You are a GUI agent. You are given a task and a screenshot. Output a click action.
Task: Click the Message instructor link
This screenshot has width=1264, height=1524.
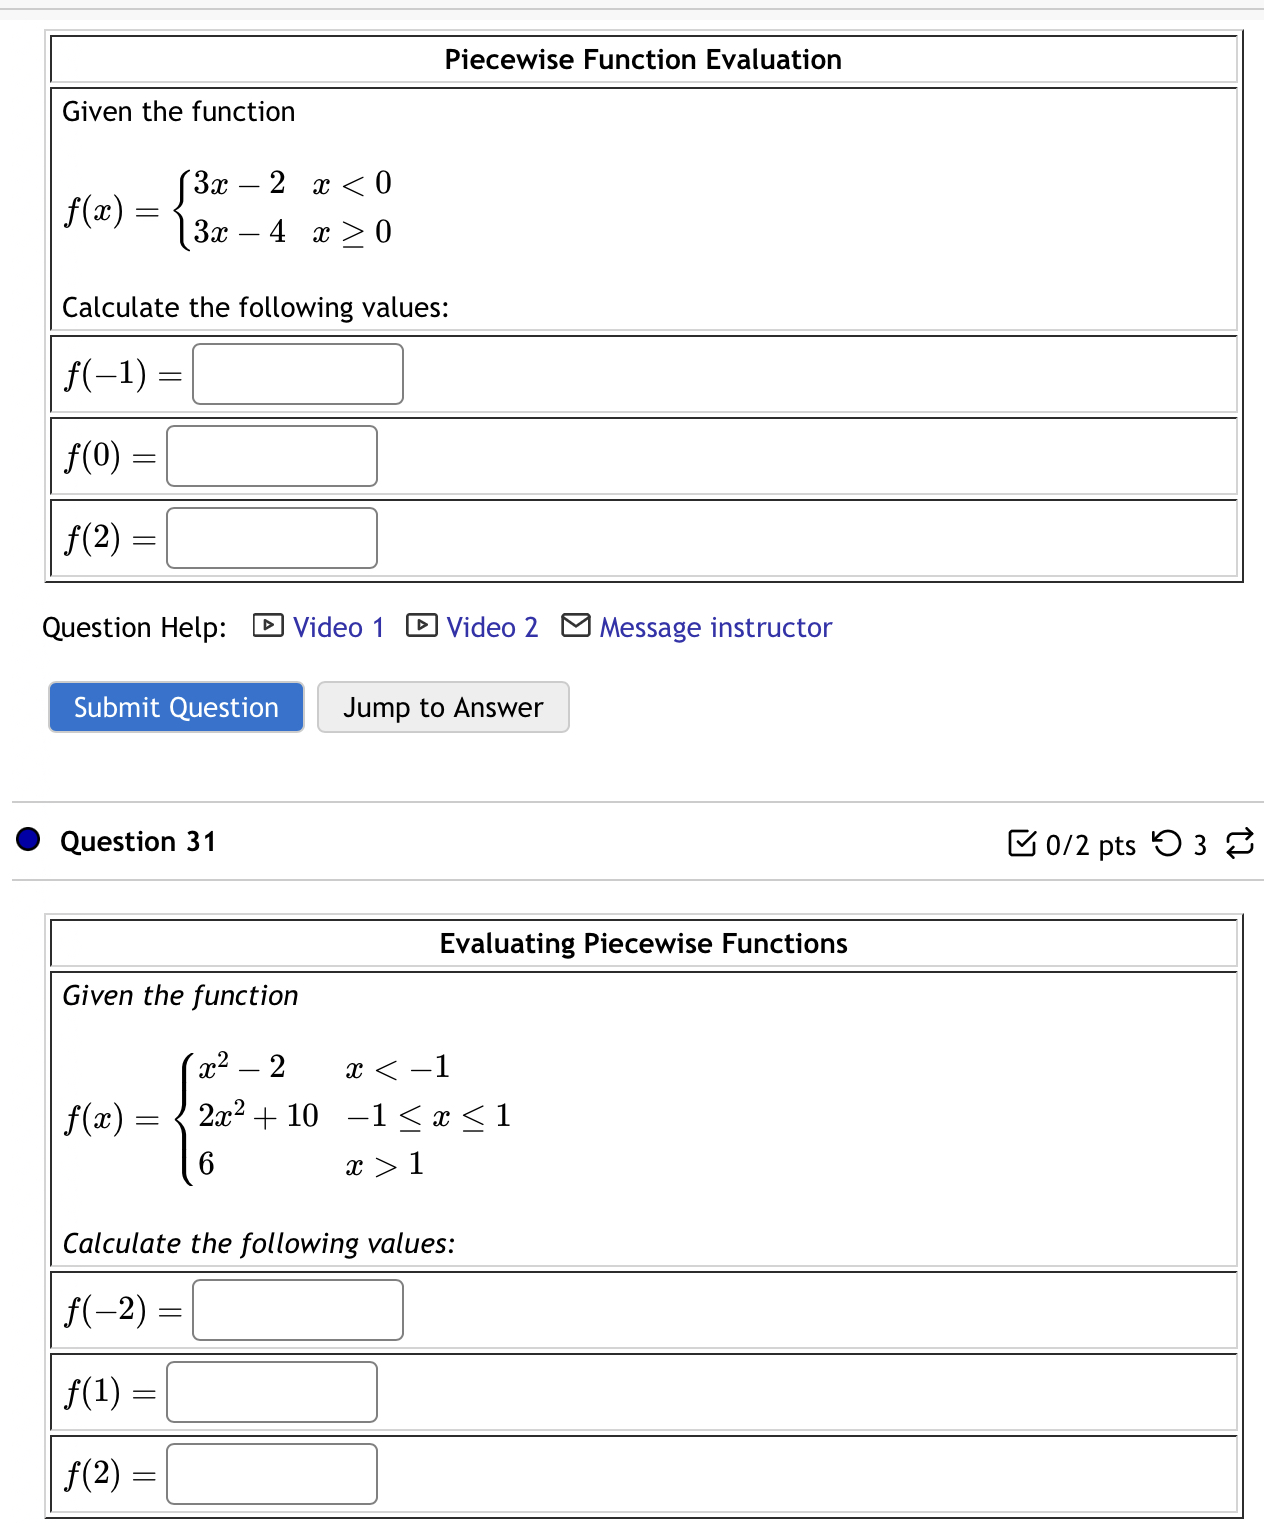(715, 627)
